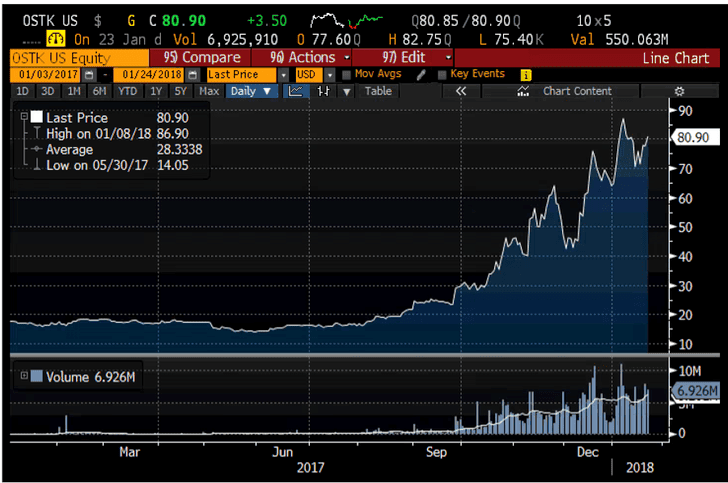Open the 96) Actions menu
728x483 pixels.
[297, 58]
